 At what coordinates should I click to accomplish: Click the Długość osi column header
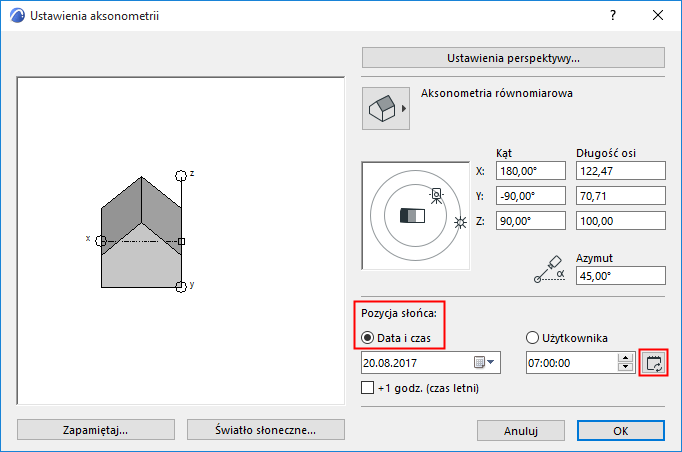[606, 153]
